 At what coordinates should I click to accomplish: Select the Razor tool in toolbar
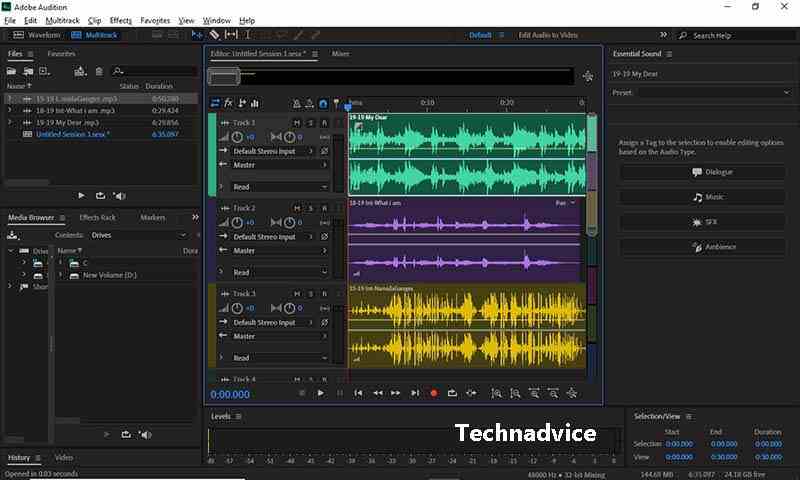214,35
